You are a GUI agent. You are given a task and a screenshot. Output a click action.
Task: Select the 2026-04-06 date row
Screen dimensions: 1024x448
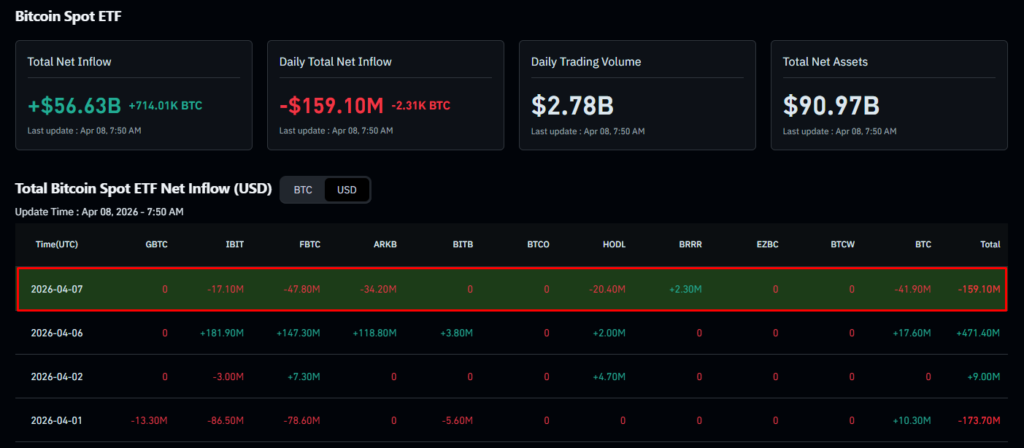point(512,333)
